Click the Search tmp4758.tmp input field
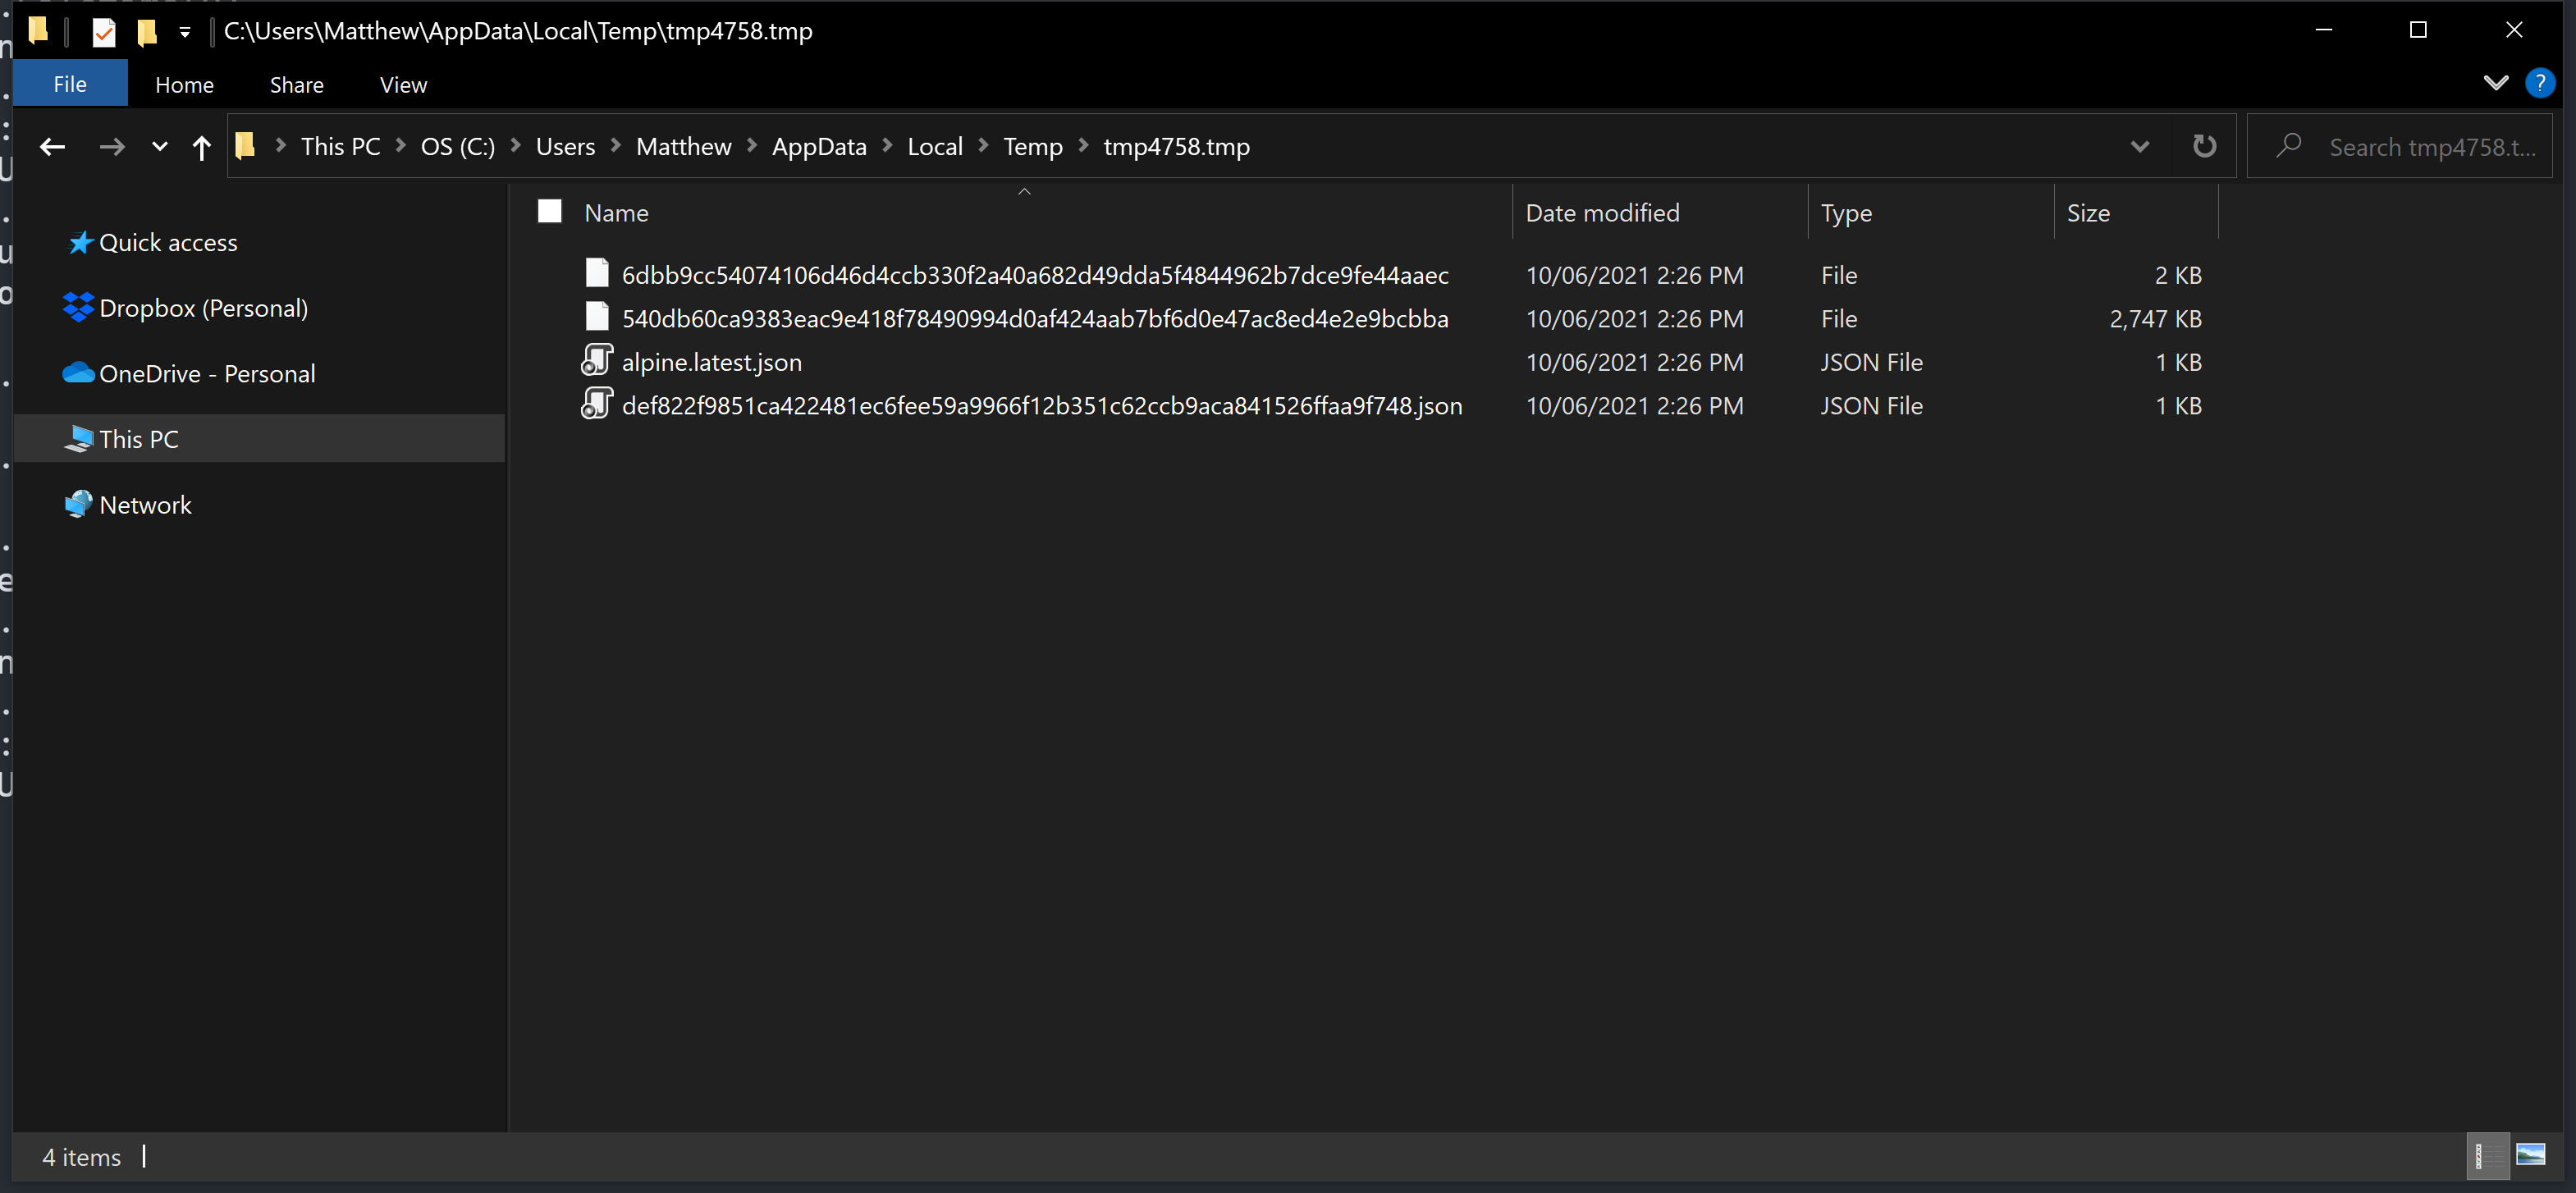Viewport: 2576px width, 1193px height. click(x=2430, y=147)
